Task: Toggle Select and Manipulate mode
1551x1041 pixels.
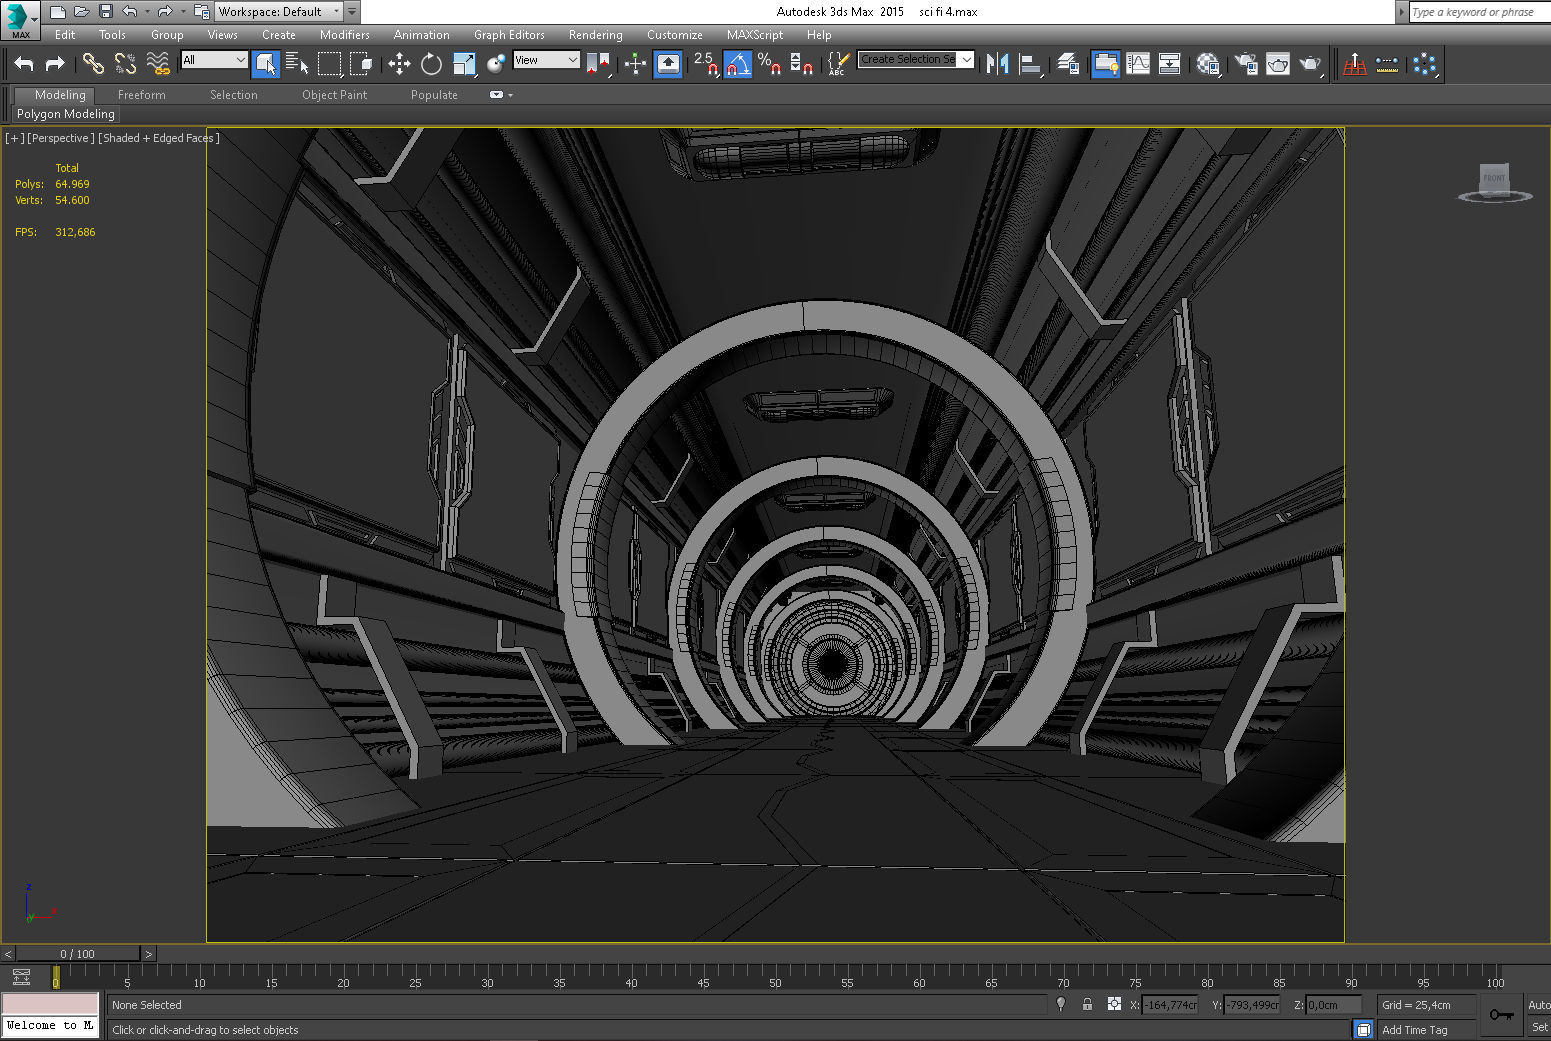Action: click(x=636, y=64)
